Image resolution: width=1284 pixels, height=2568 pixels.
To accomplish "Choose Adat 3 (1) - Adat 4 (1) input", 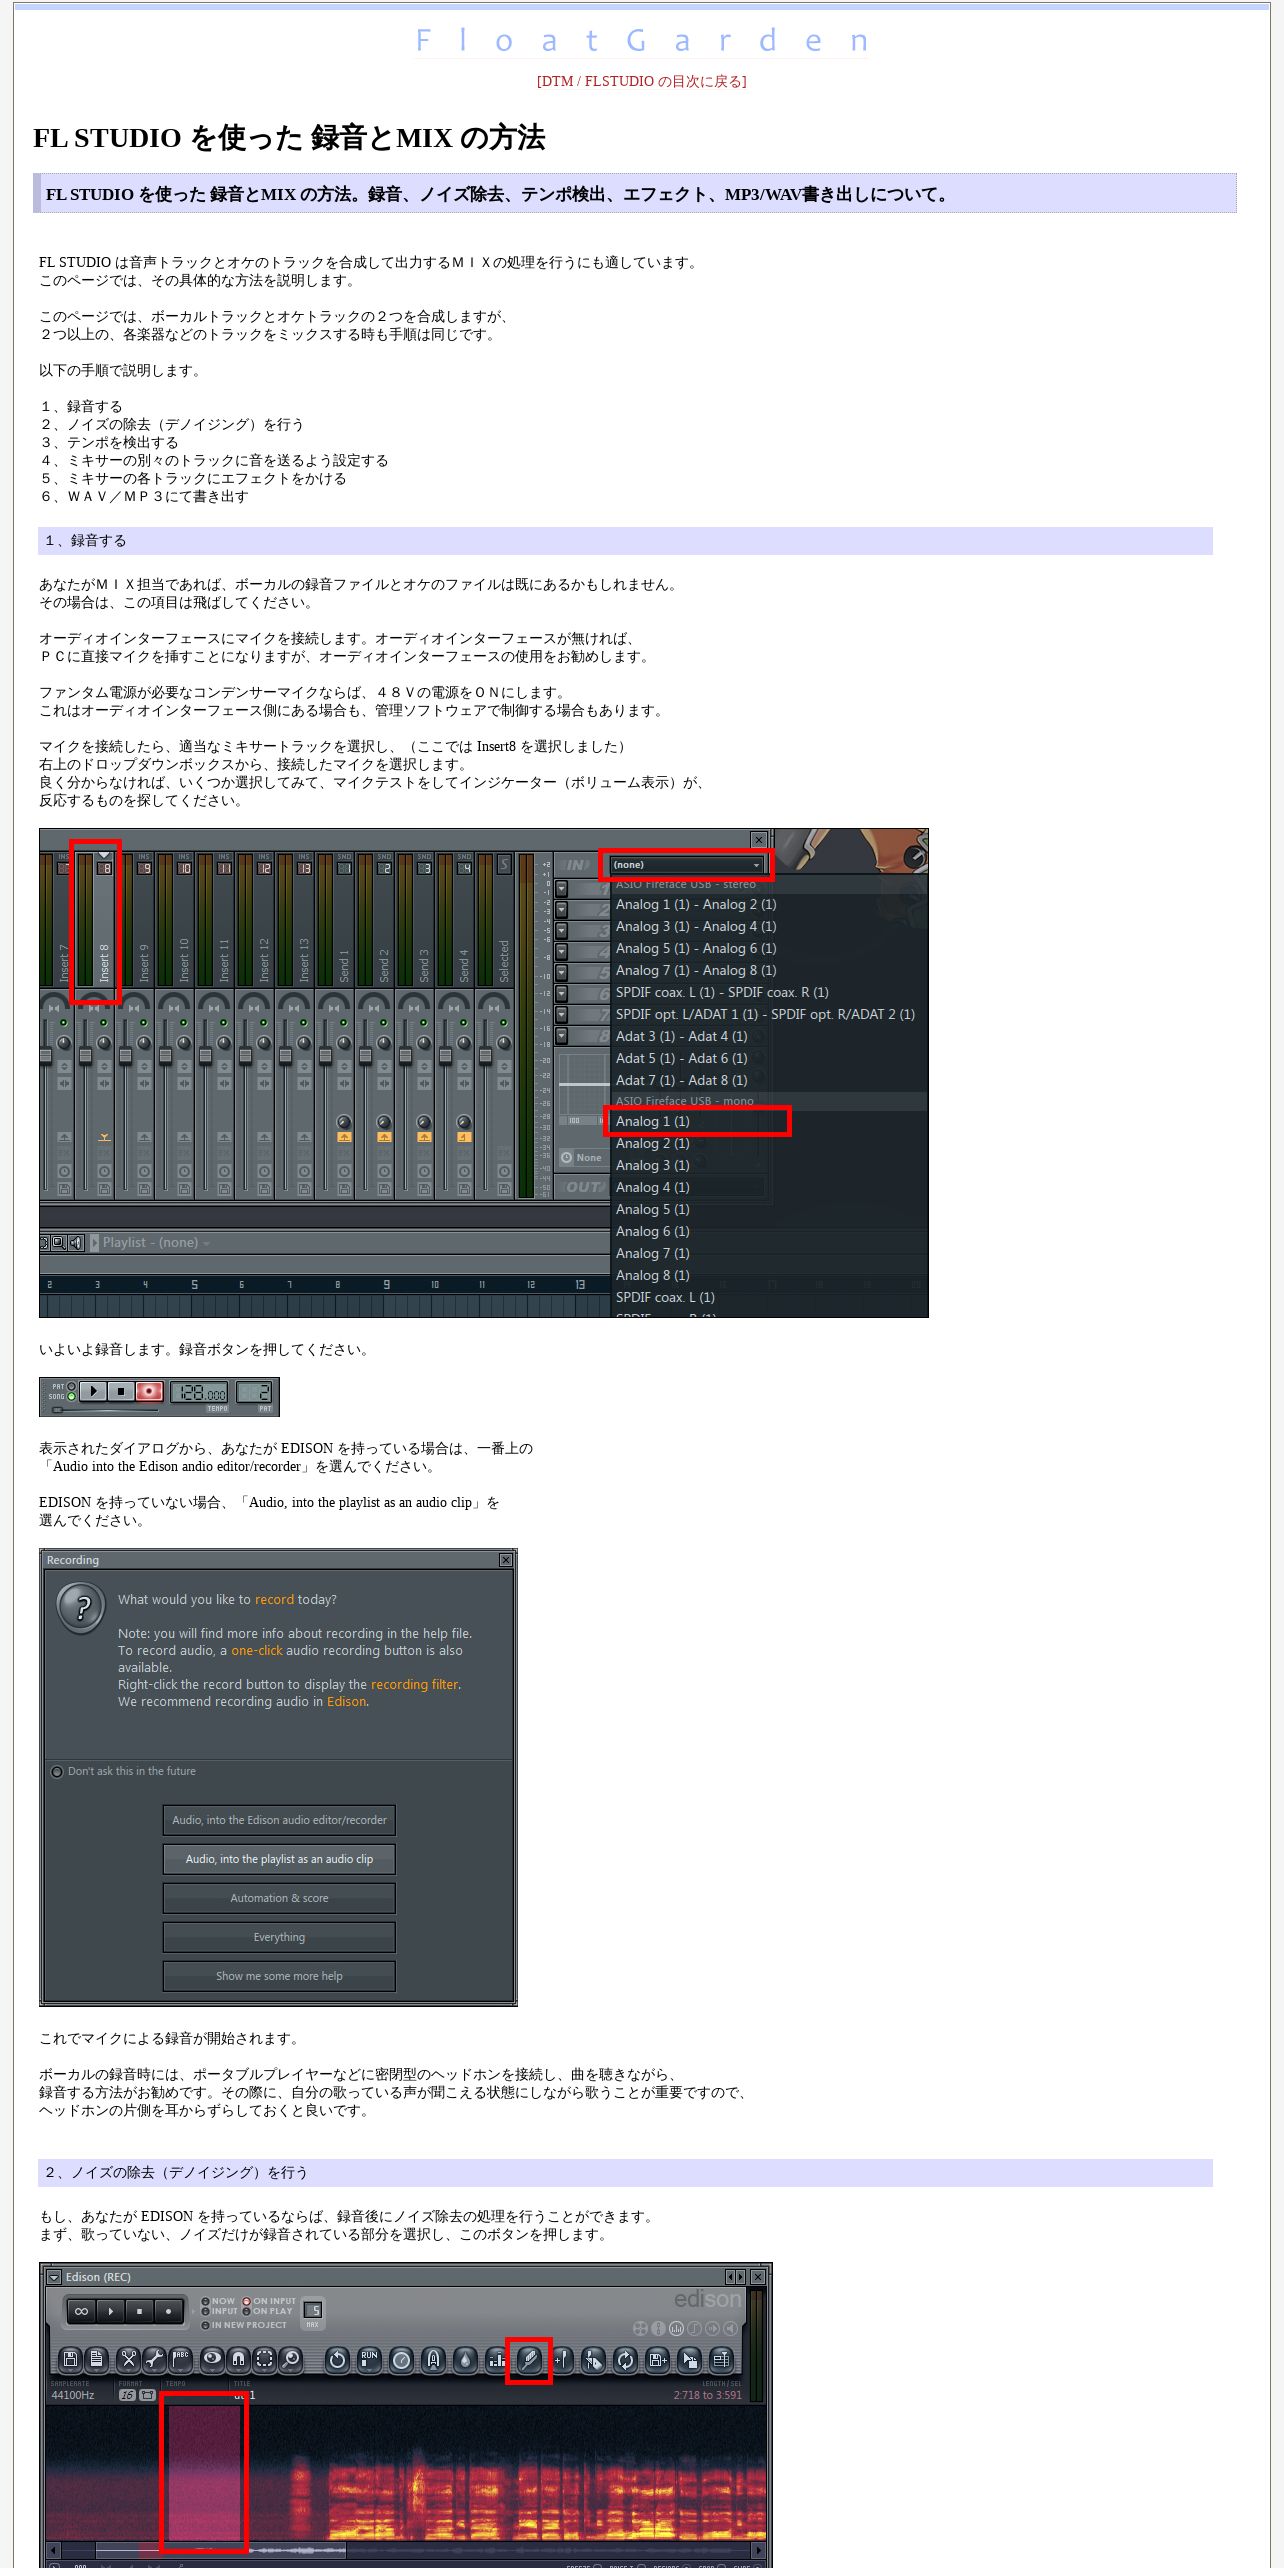I will click(x=681, y=1036).
